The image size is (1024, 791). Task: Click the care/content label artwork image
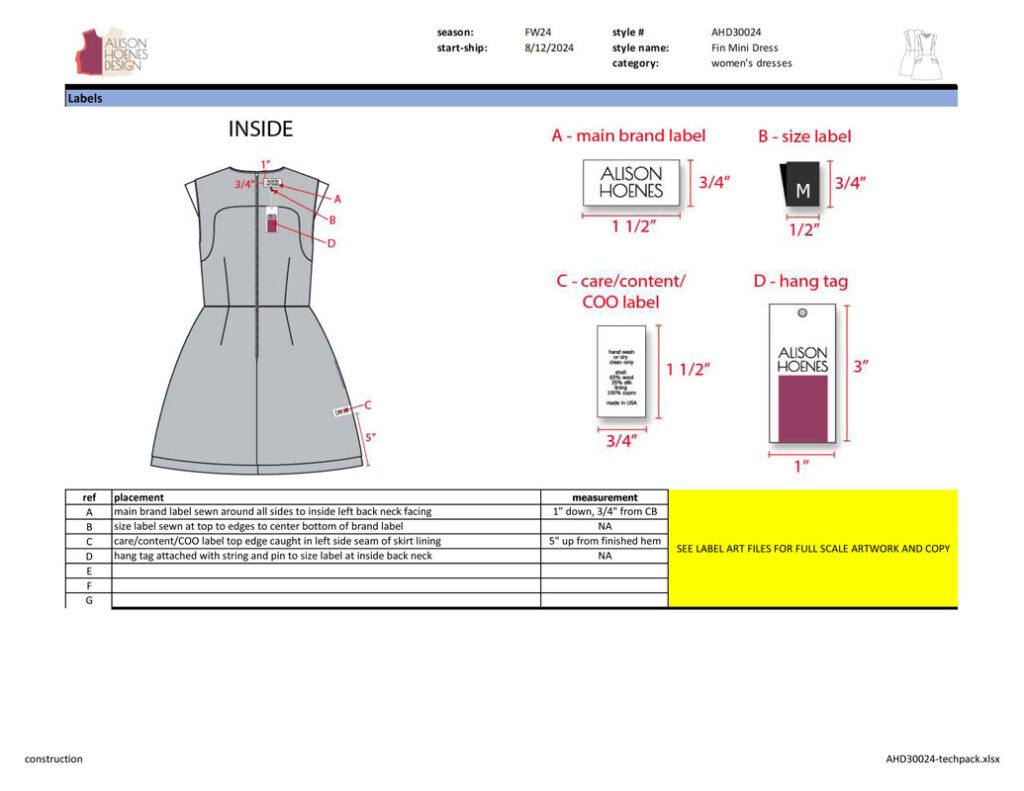click(621, 371)
